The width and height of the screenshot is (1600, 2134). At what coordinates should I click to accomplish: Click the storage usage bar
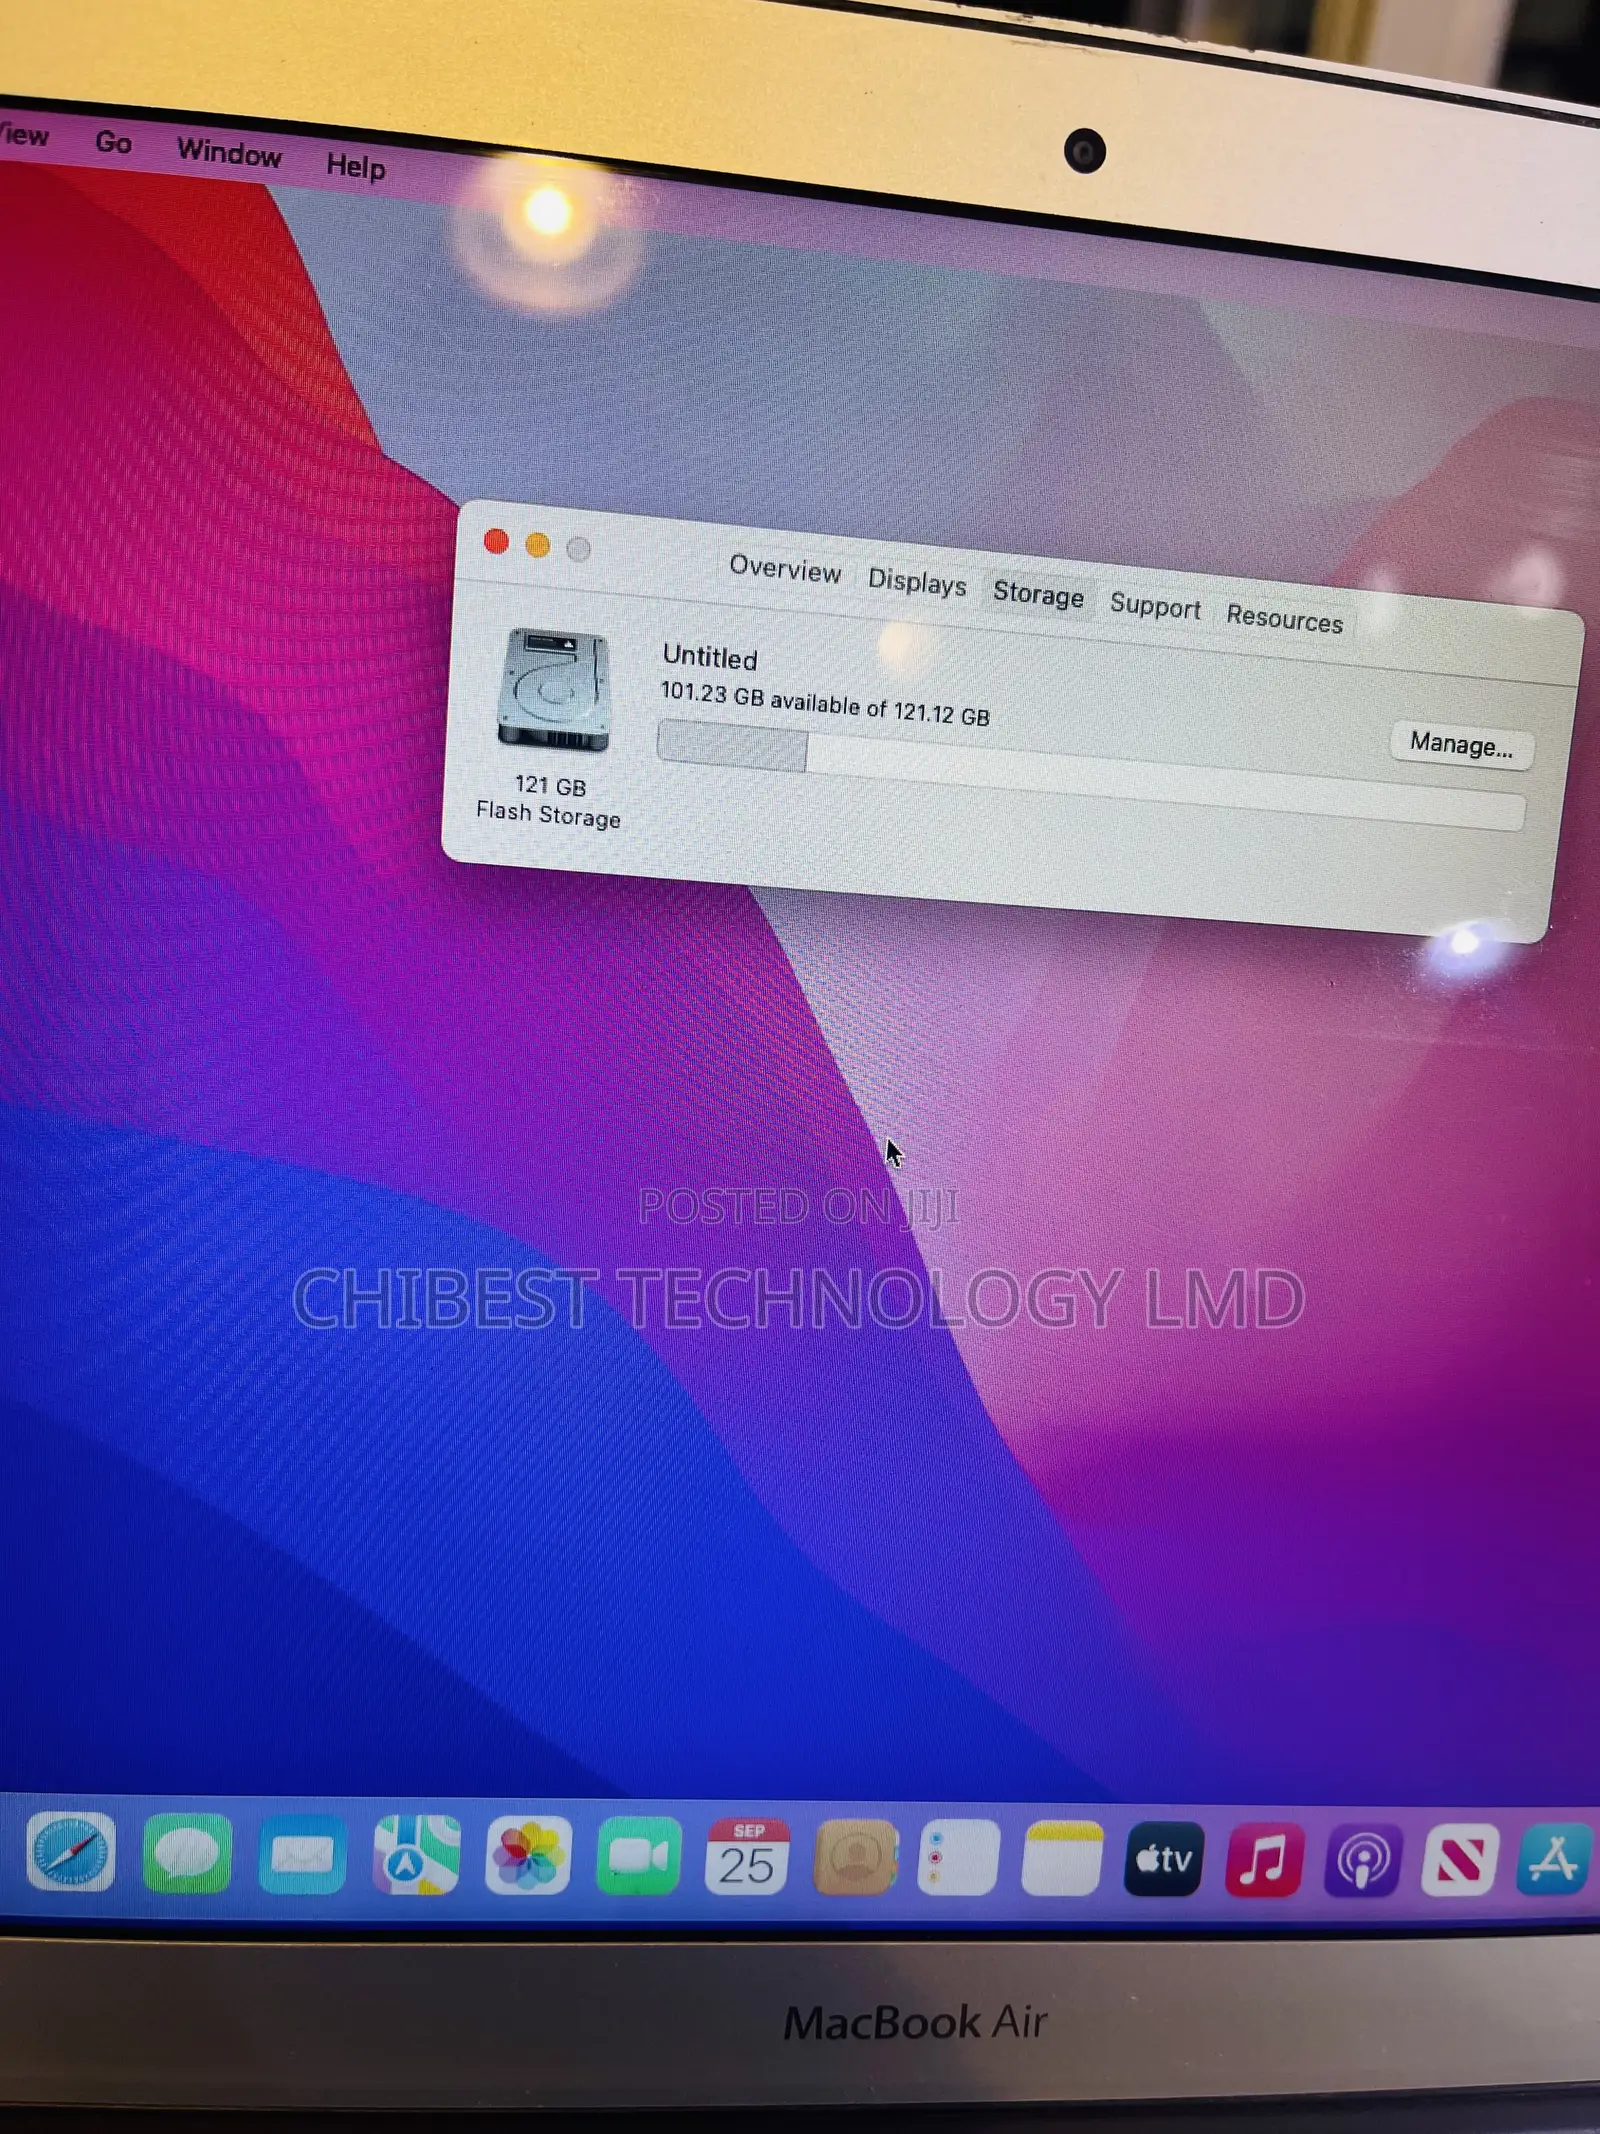pos(1090,775)
